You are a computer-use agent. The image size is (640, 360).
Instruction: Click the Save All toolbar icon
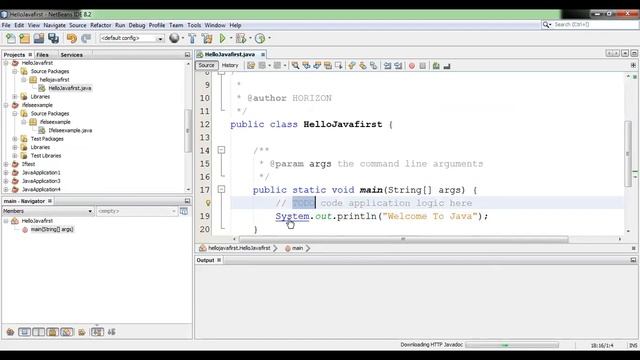53,38
